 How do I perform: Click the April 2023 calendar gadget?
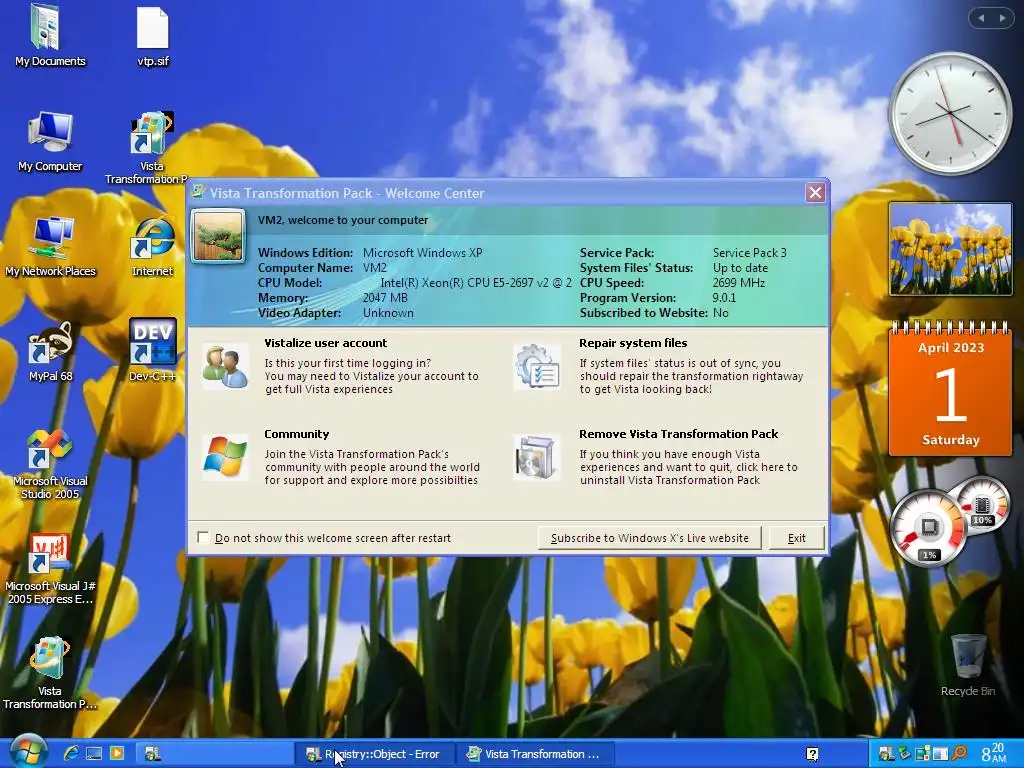(950, 388)
